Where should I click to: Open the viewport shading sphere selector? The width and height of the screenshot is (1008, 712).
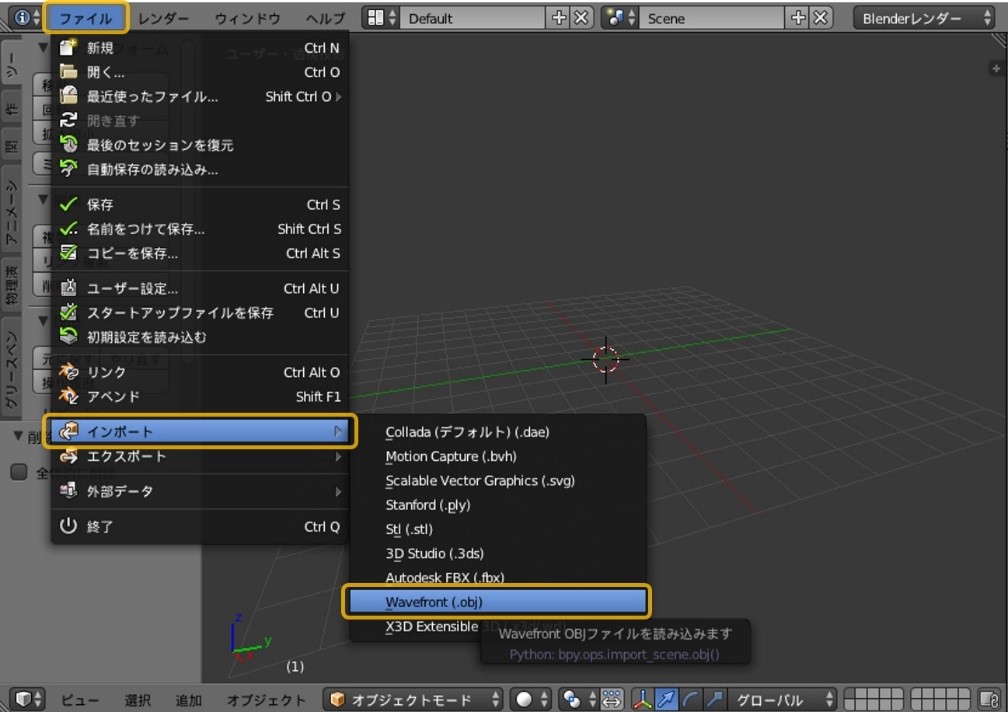[x=530, y=699]
